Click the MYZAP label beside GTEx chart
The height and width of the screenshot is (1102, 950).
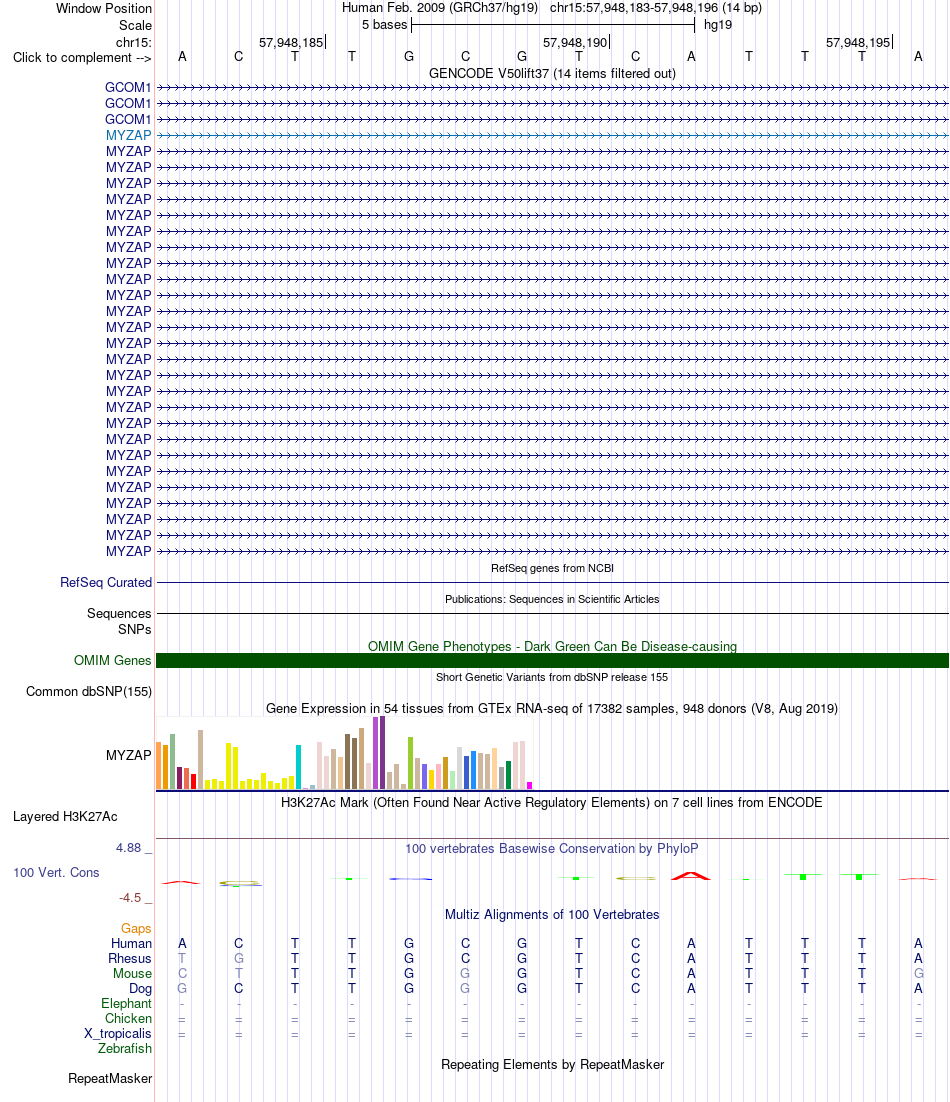[x=129, y=755]
